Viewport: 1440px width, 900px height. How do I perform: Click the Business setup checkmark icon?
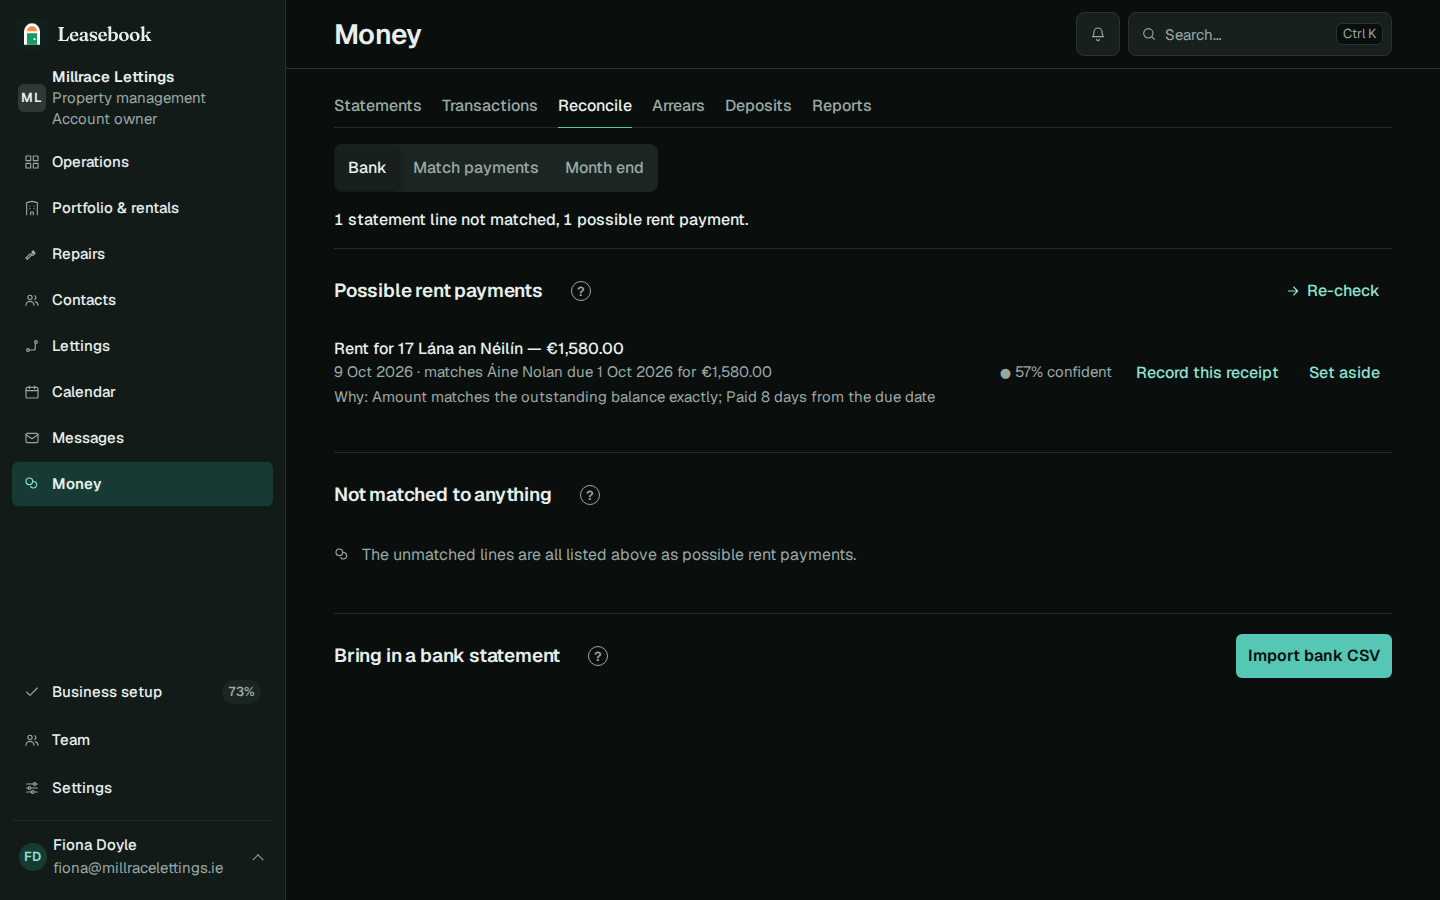tap(32, 692)
